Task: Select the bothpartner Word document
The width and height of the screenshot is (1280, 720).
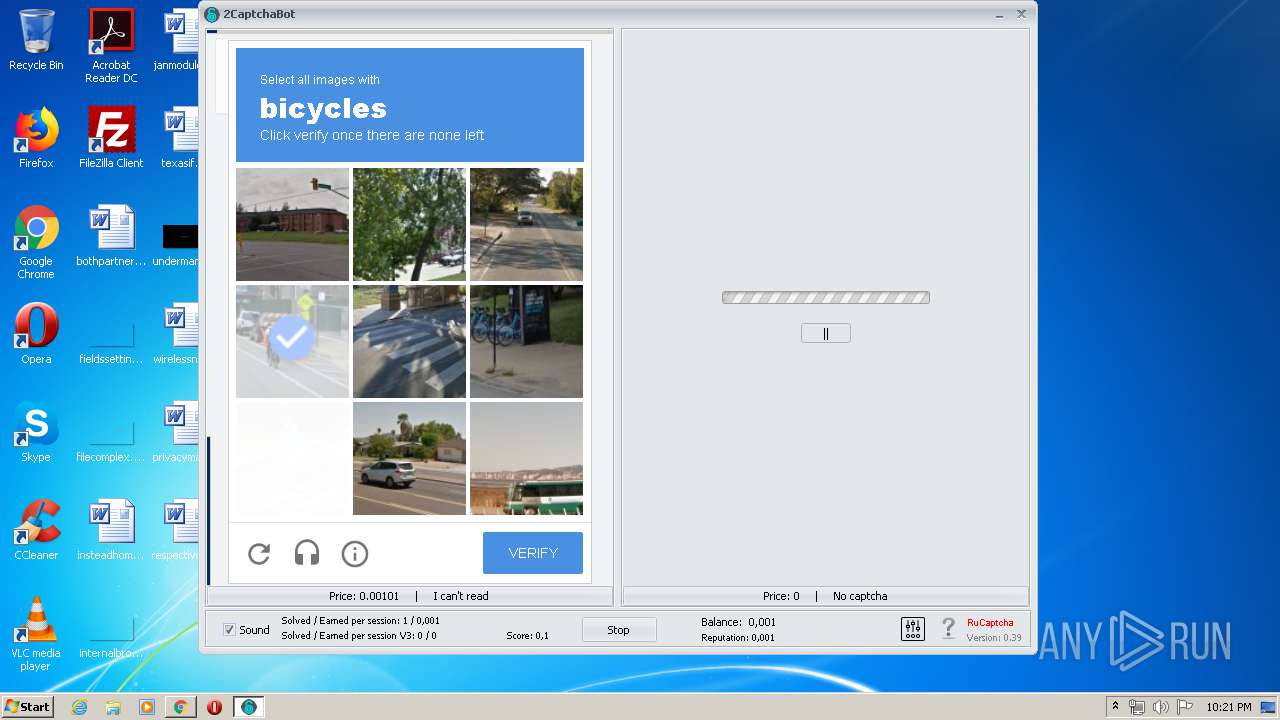Action: (x=111, y=236)
